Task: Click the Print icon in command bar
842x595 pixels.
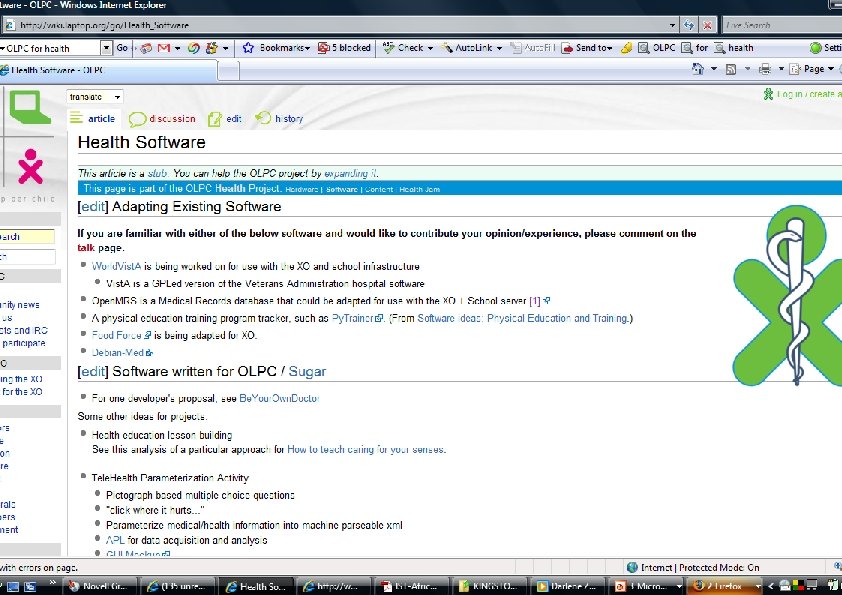Action: (765, 69)
